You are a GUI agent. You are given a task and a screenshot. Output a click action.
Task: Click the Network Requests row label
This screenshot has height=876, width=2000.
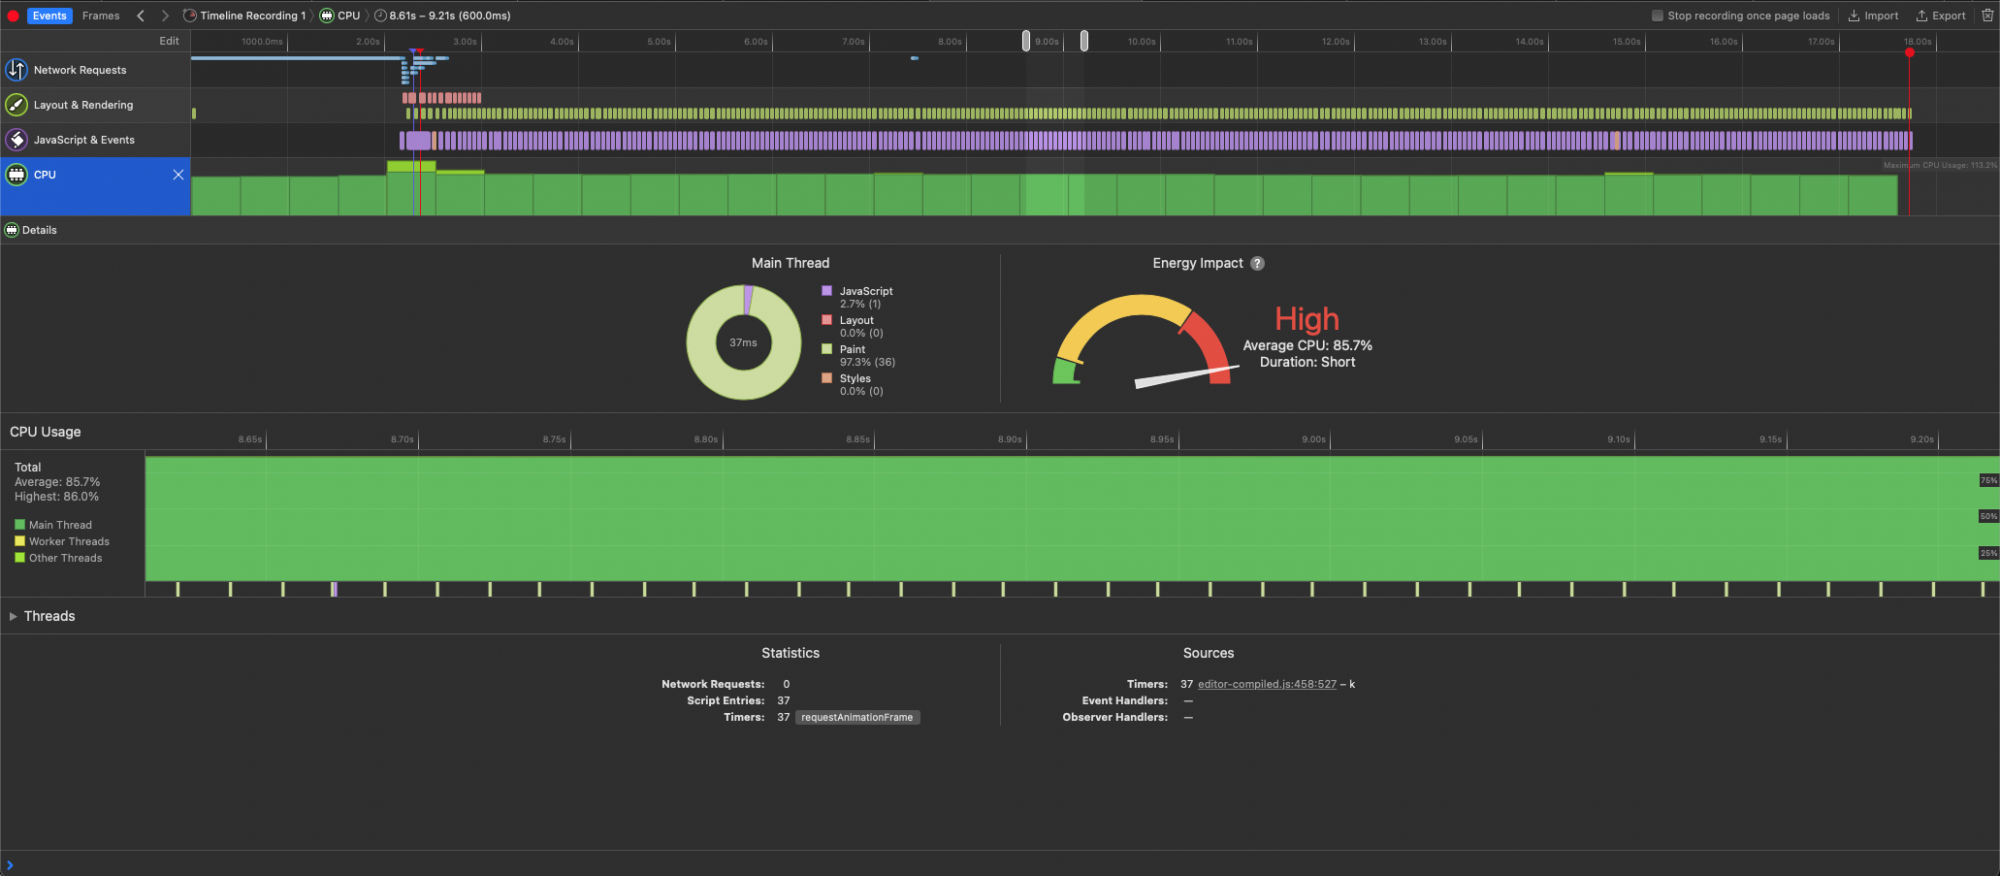click(80, 70)
